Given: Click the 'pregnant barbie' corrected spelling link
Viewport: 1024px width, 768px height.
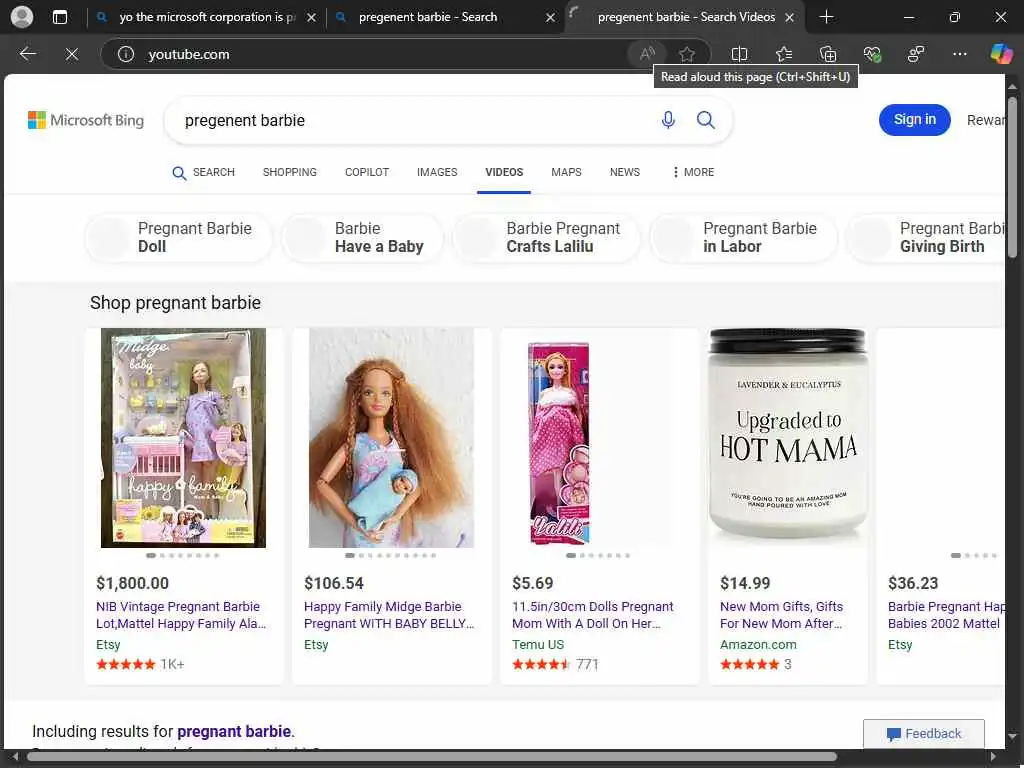Looking at the screenshot, I should click(234, 731).
